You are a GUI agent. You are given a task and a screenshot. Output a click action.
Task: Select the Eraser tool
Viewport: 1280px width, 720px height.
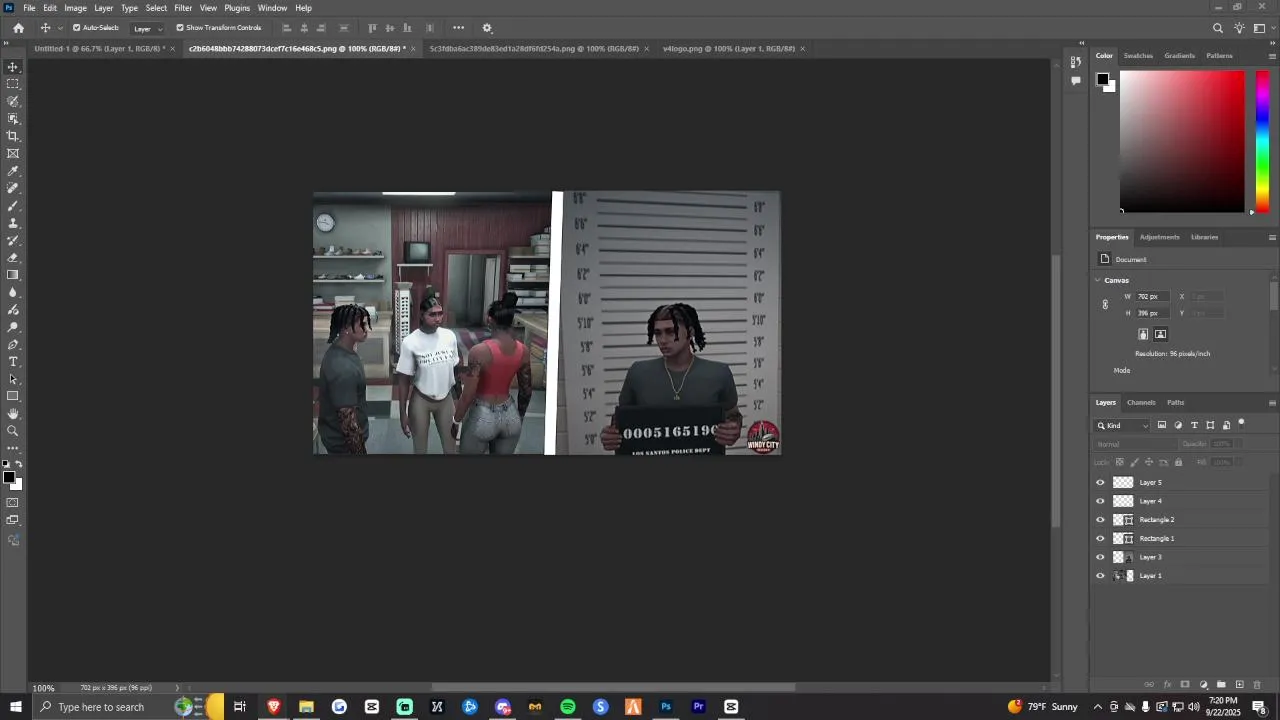(13, 258)
